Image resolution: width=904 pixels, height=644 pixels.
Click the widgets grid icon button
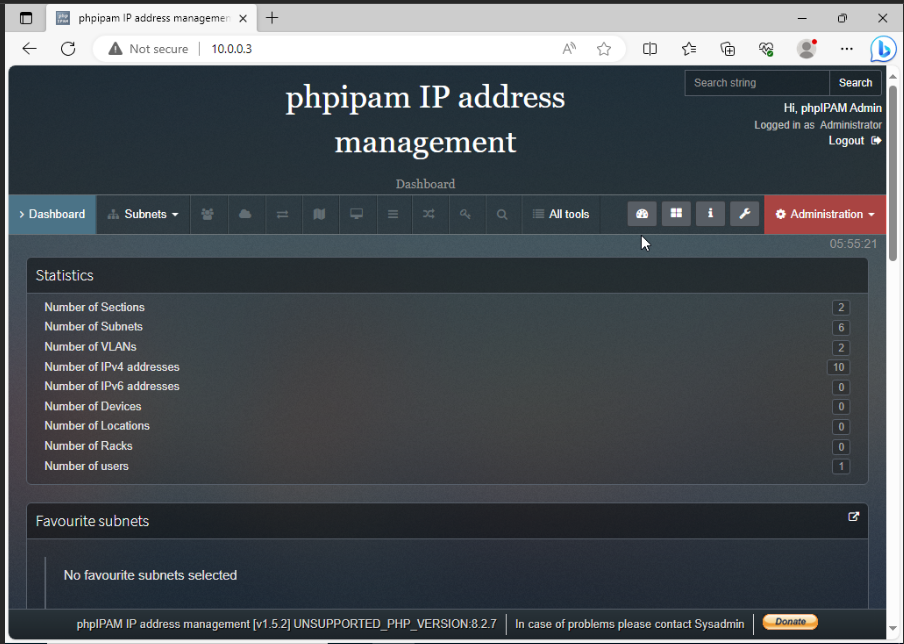pos(676,214)
